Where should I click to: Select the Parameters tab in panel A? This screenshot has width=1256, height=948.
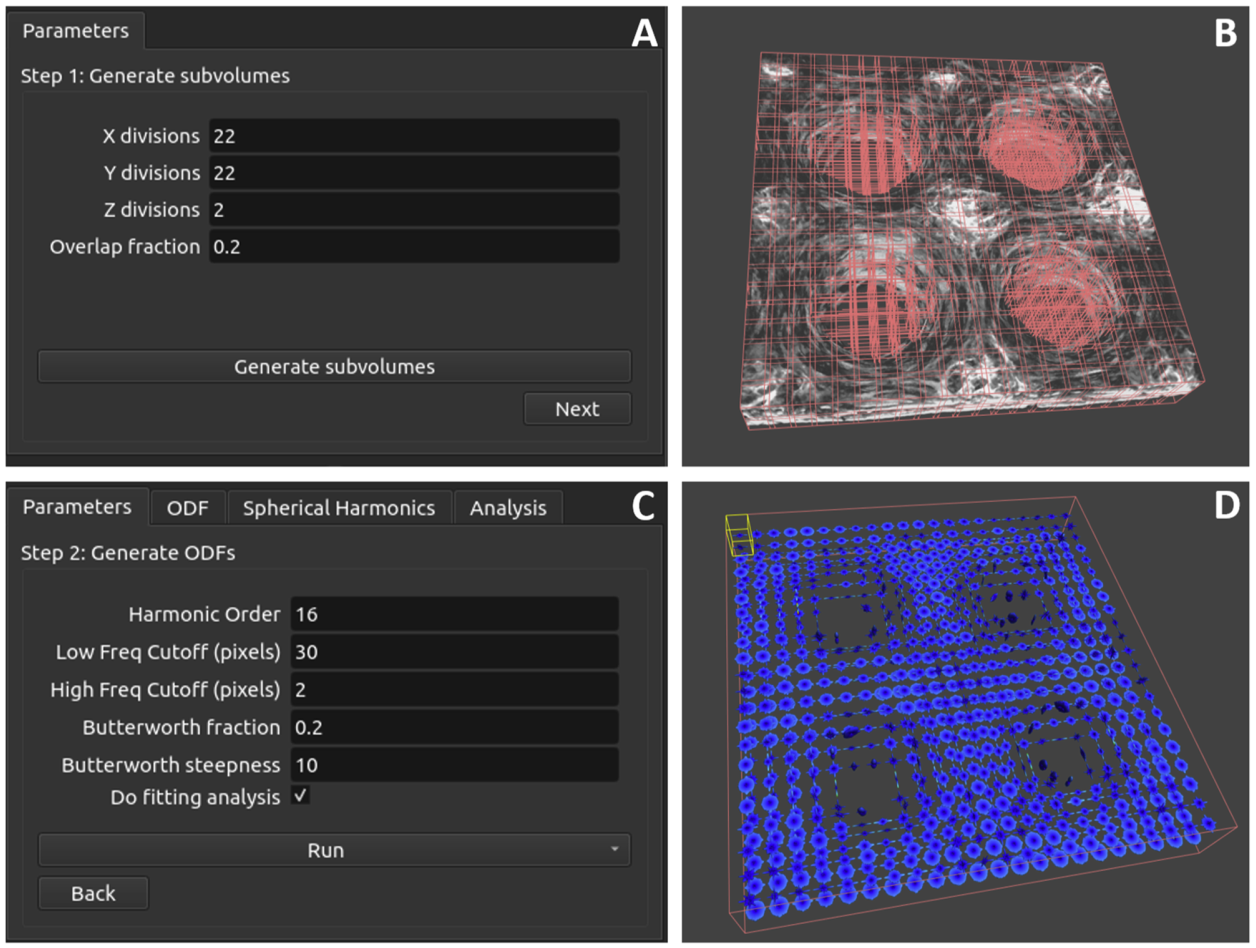[76, 30]
